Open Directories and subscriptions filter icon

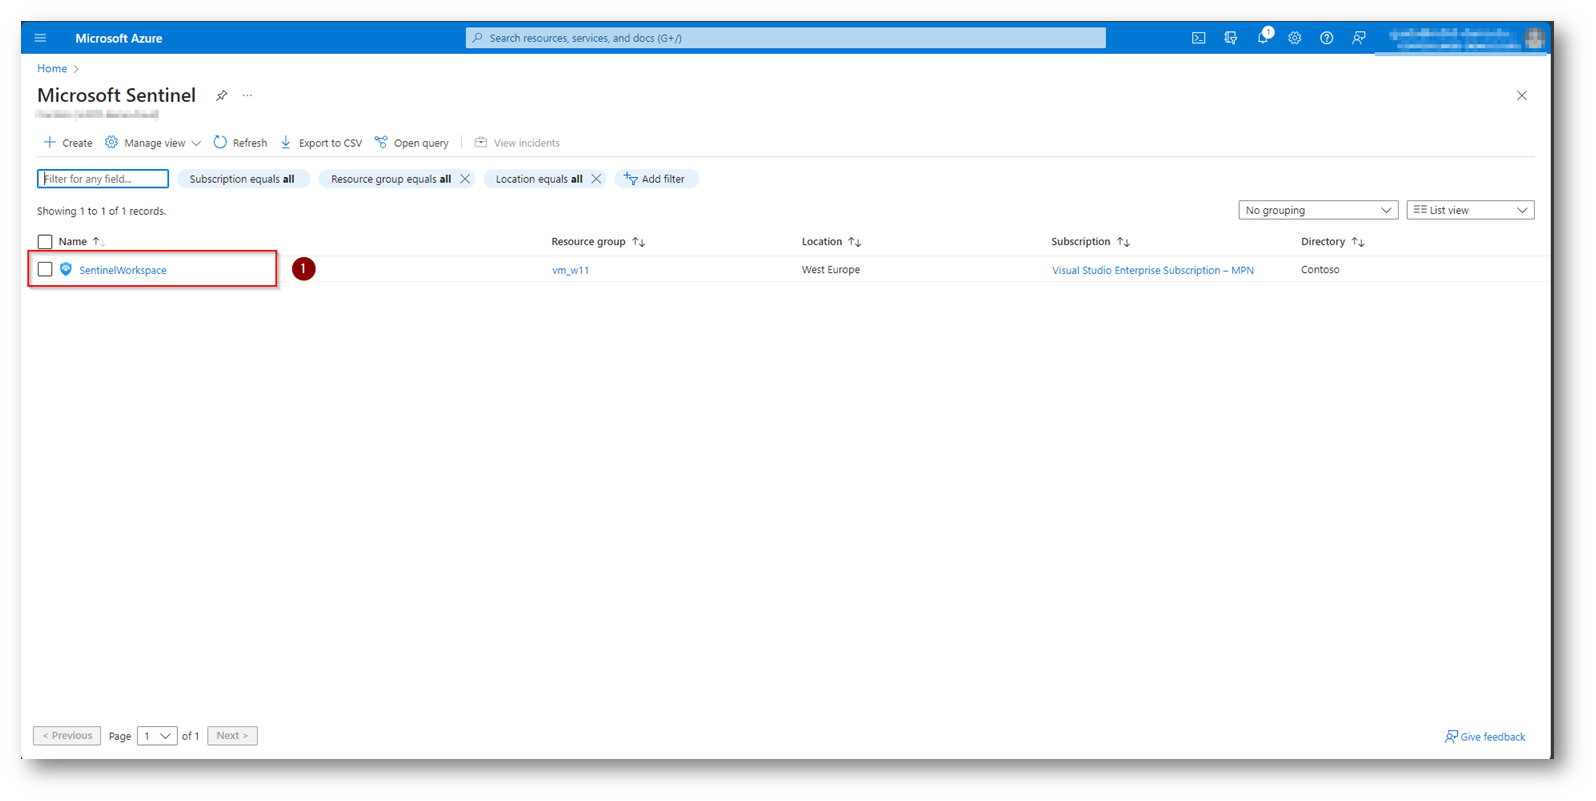(x=1230, y=38)
